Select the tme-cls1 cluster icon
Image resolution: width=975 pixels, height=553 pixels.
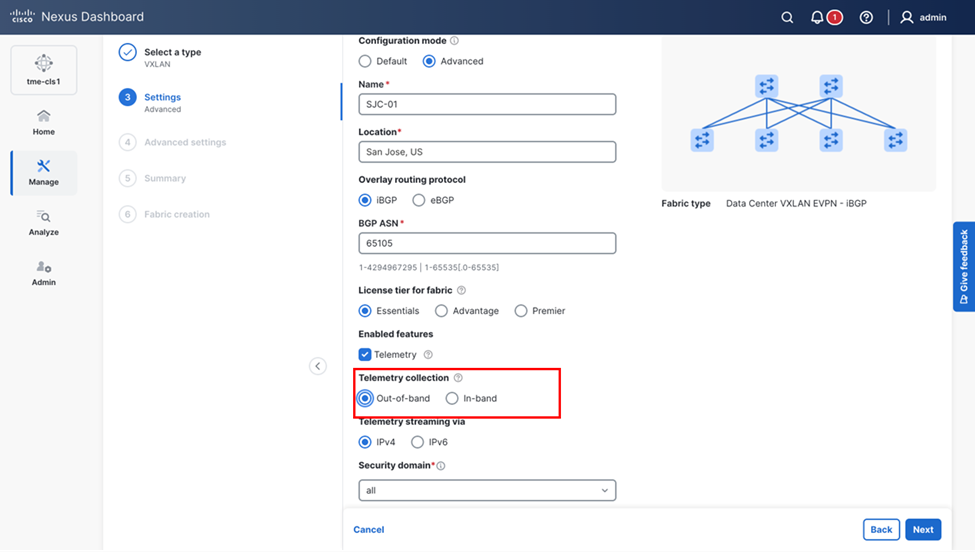click(x=44, y=70)
